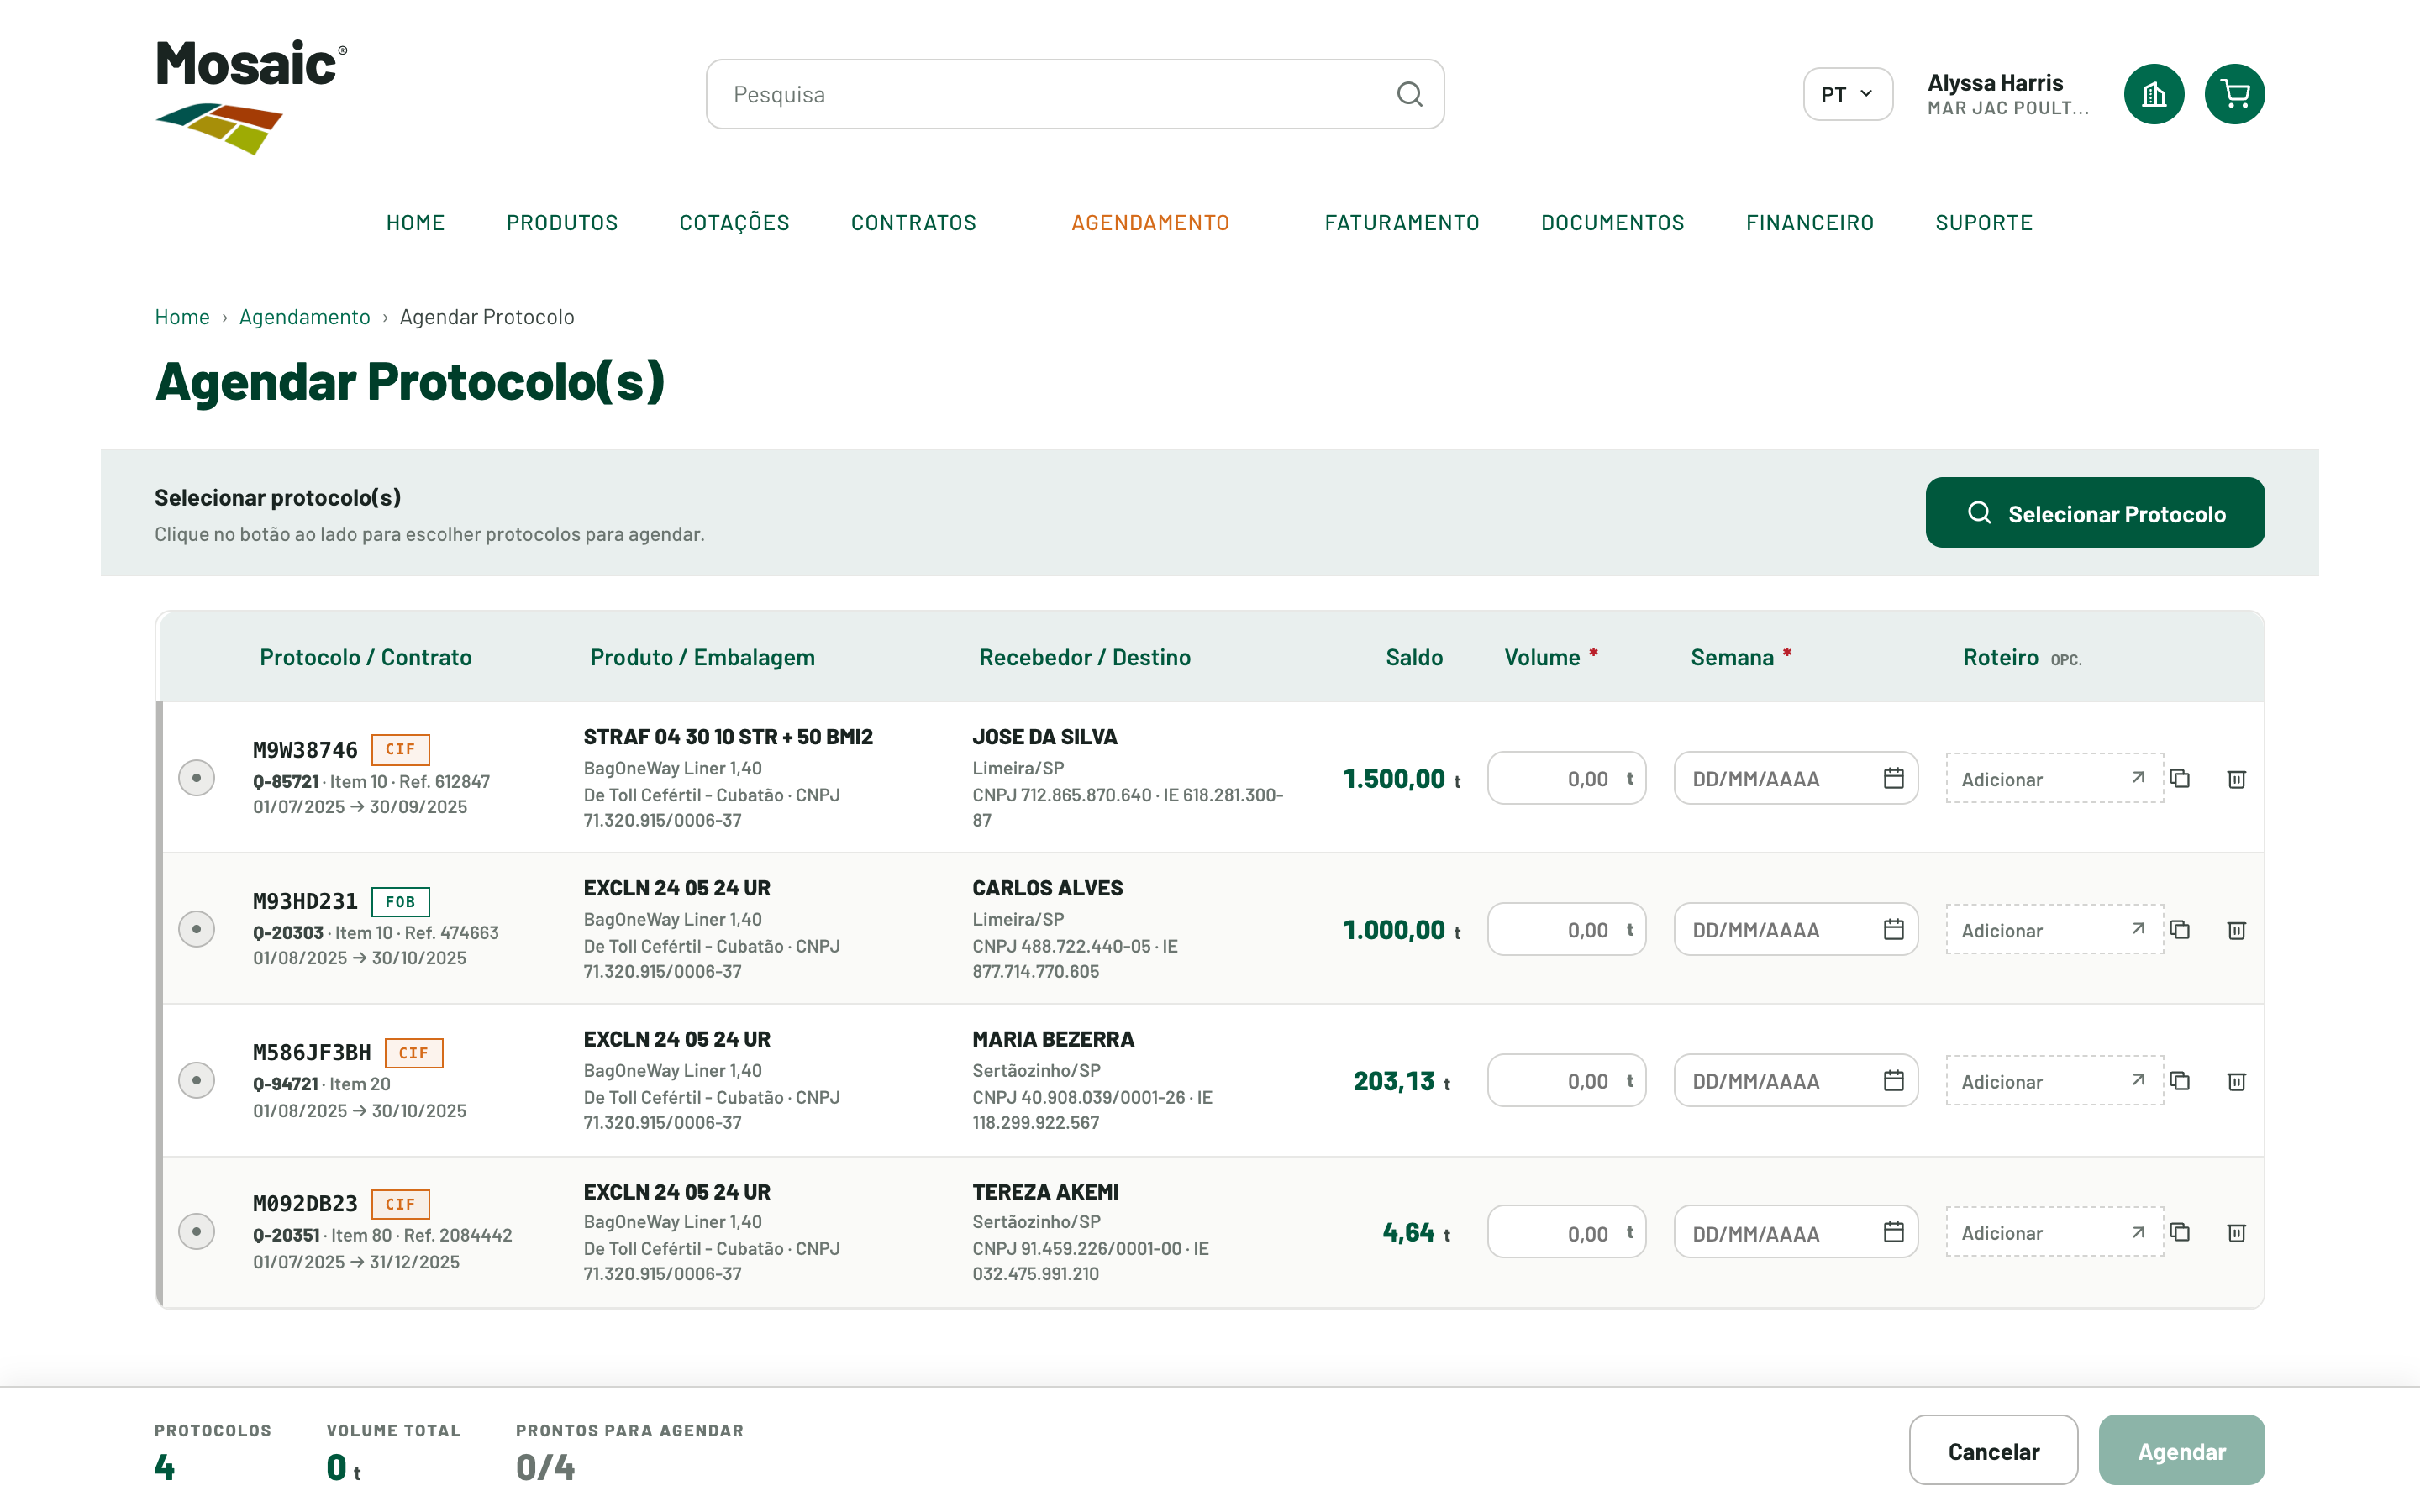Image resolution: width=2420 pixels, height=1512 pixels.
Task: Open the CONTRATOS menu
Action: coord(913,222)
